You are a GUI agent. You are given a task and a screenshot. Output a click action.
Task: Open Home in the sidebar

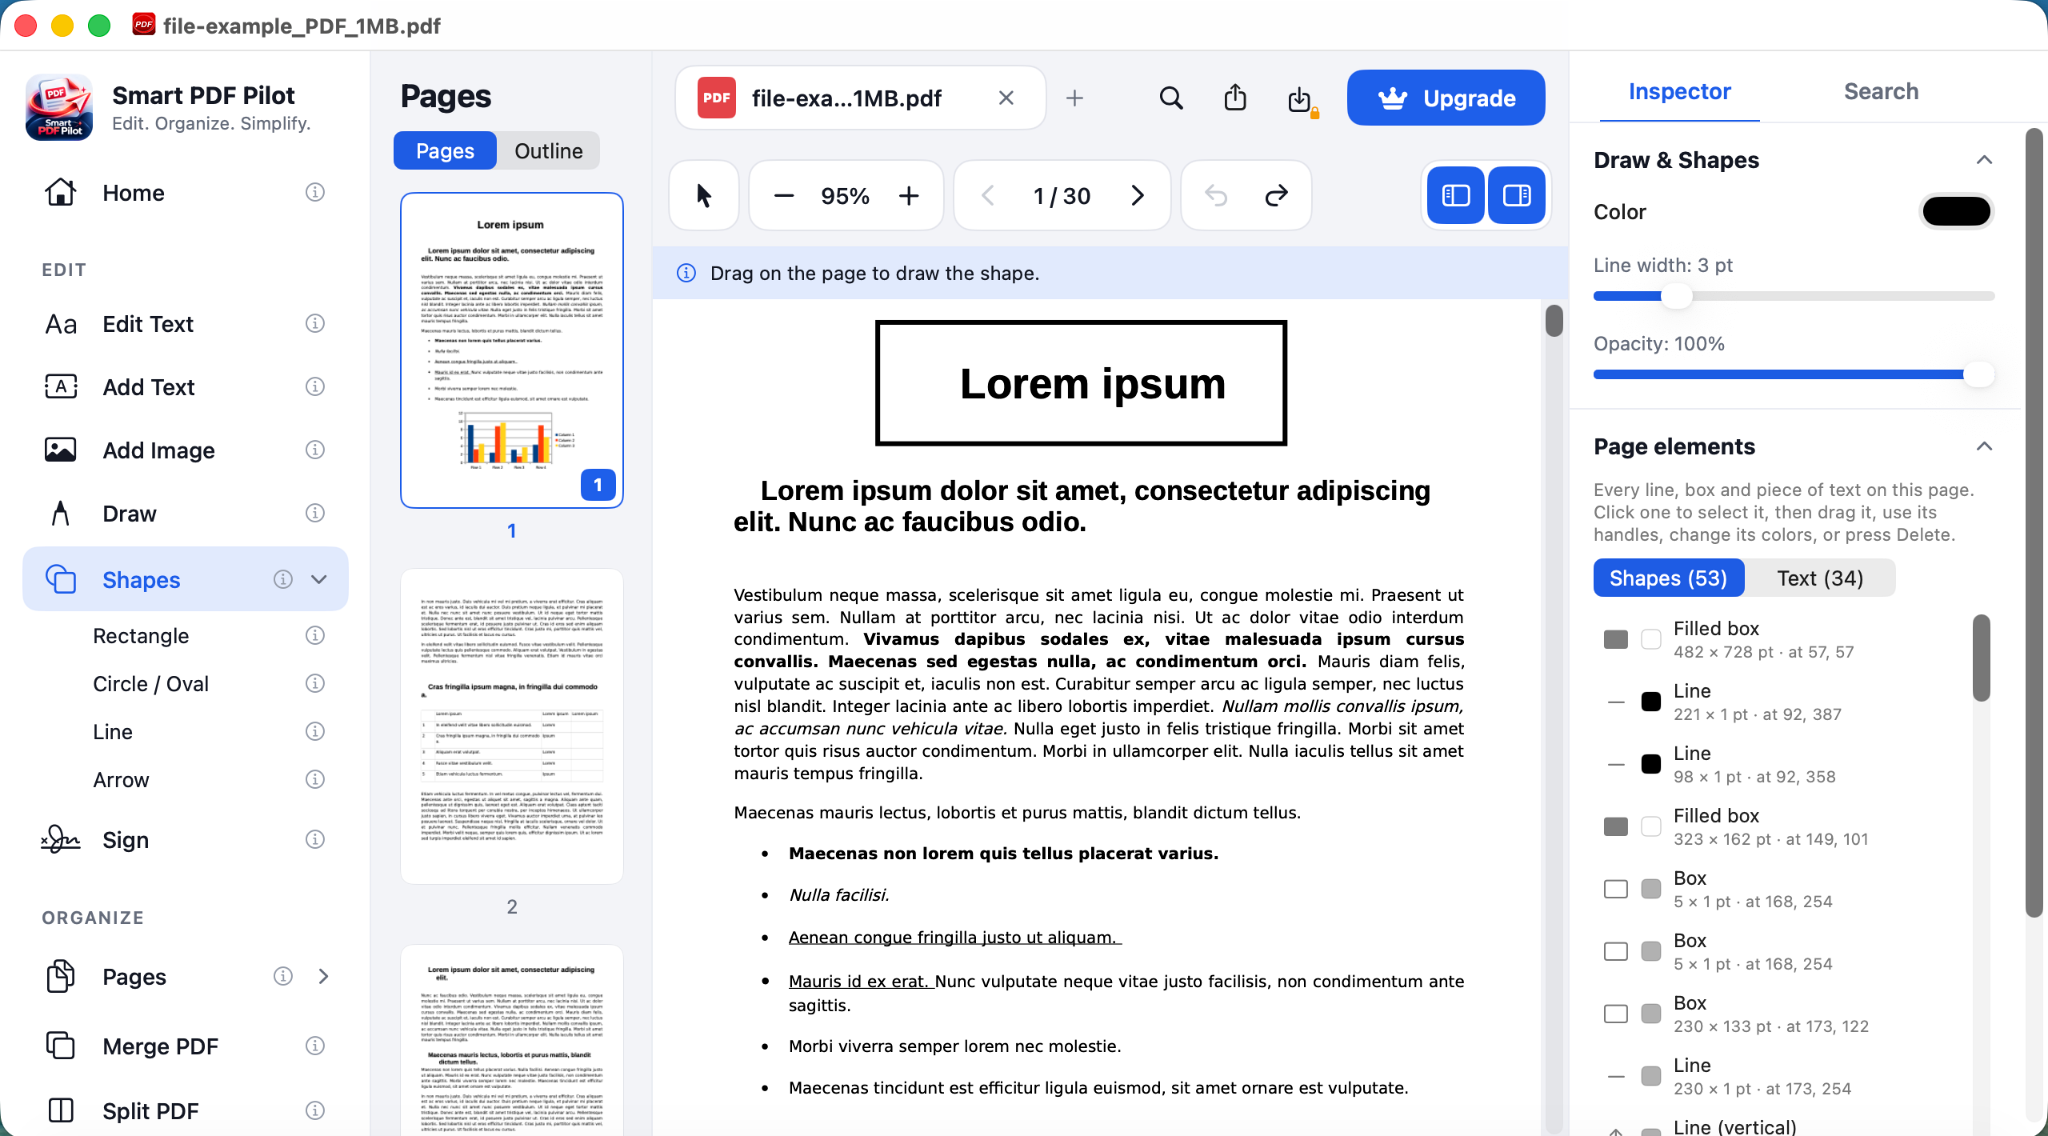click(x=185, y=193)
